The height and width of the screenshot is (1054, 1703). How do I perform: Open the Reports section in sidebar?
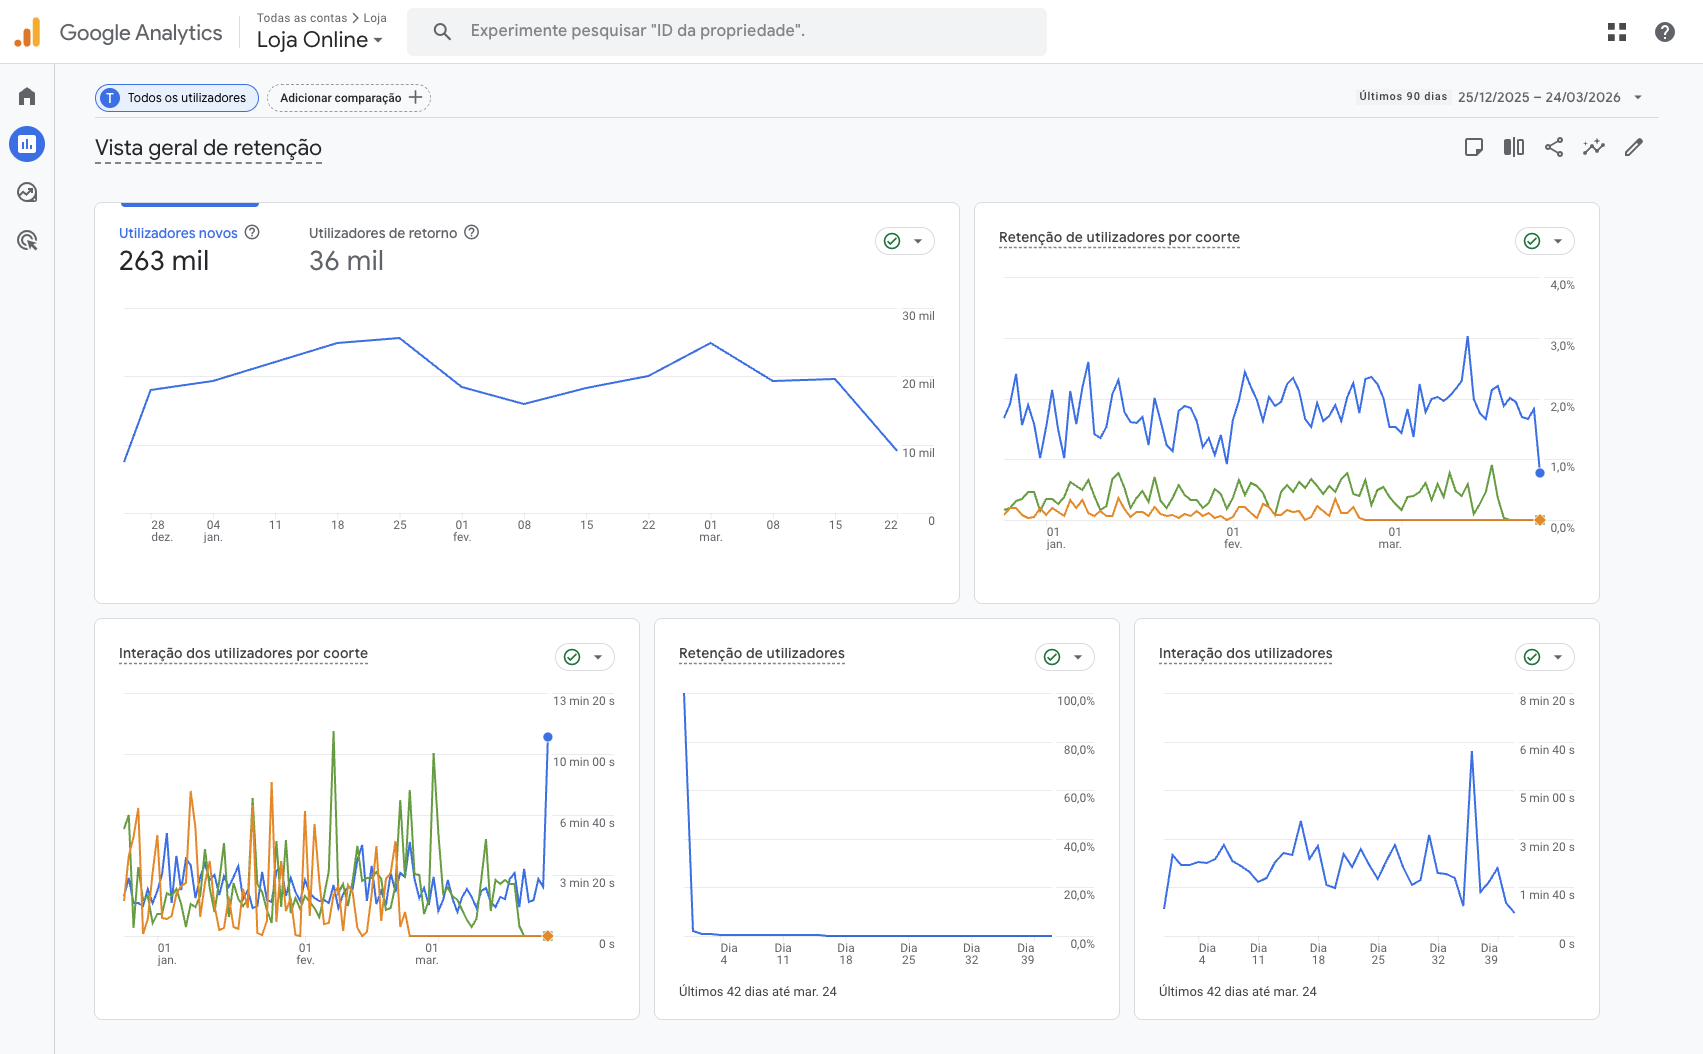pyautogui.click(x=27, y=144)
